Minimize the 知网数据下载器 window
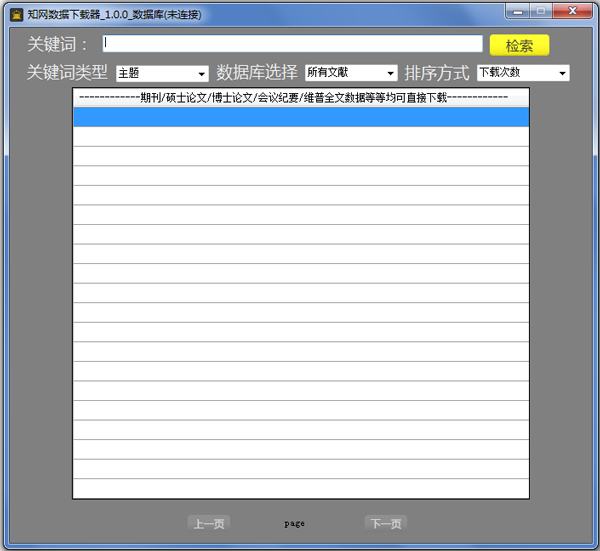Screen dimensions: 600x551 tap(518, 11)
